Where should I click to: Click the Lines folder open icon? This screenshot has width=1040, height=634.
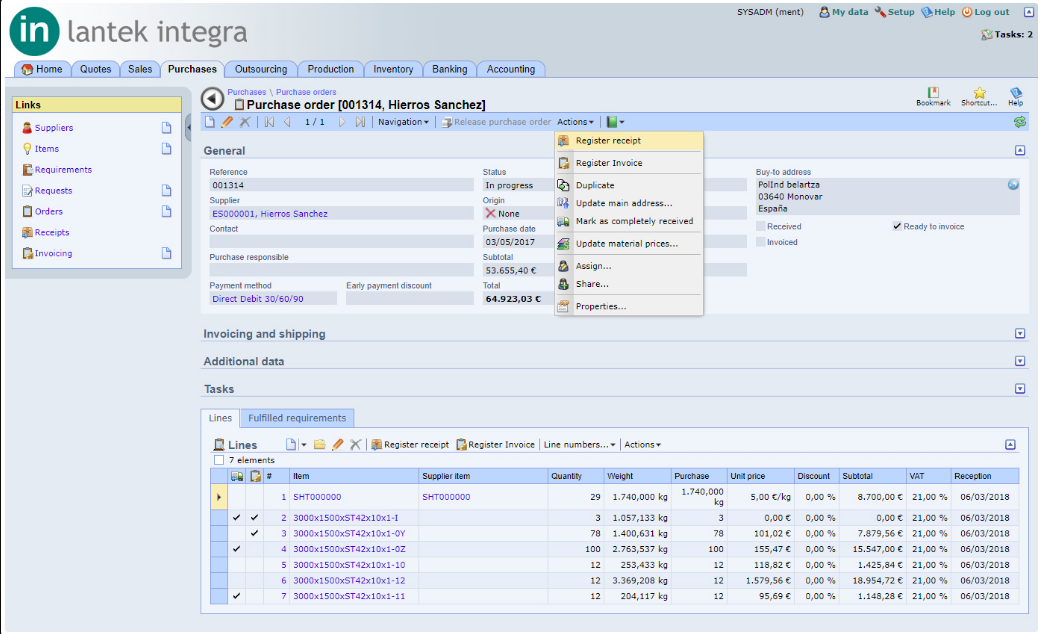pyautogui.click(x=320, y=444)
